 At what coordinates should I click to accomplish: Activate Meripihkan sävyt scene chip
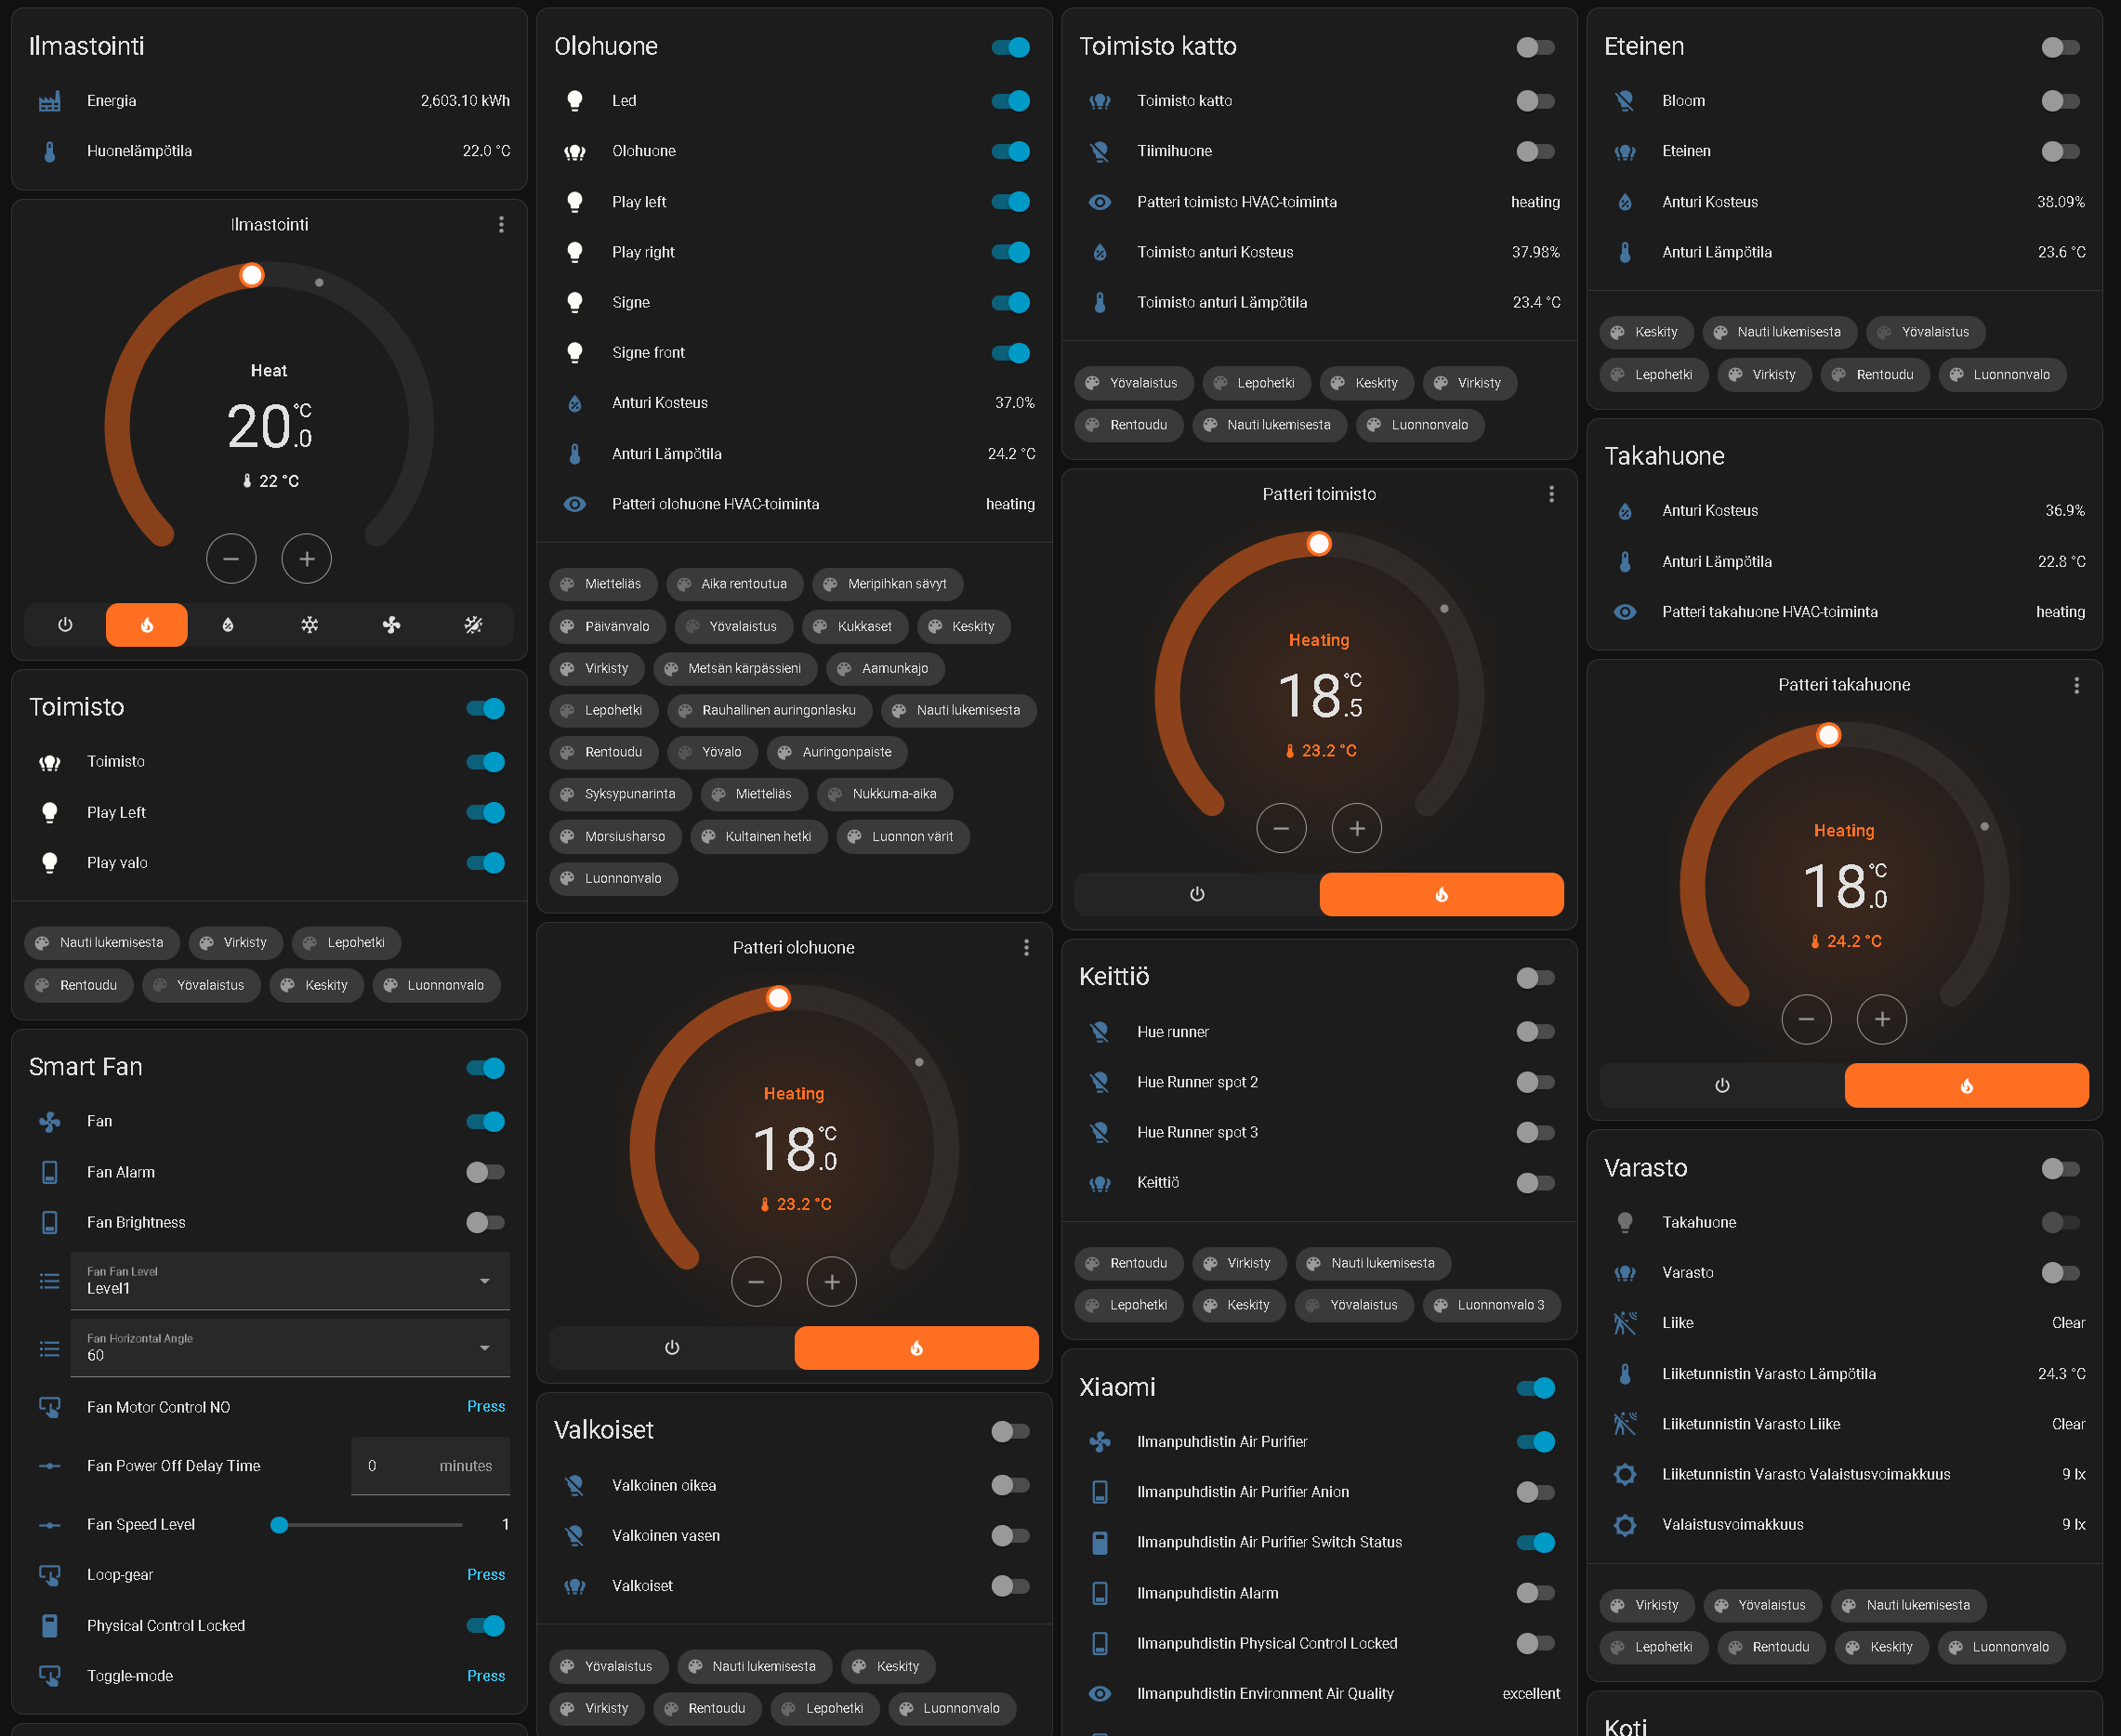pyautogui.click(x=887, y=584)
